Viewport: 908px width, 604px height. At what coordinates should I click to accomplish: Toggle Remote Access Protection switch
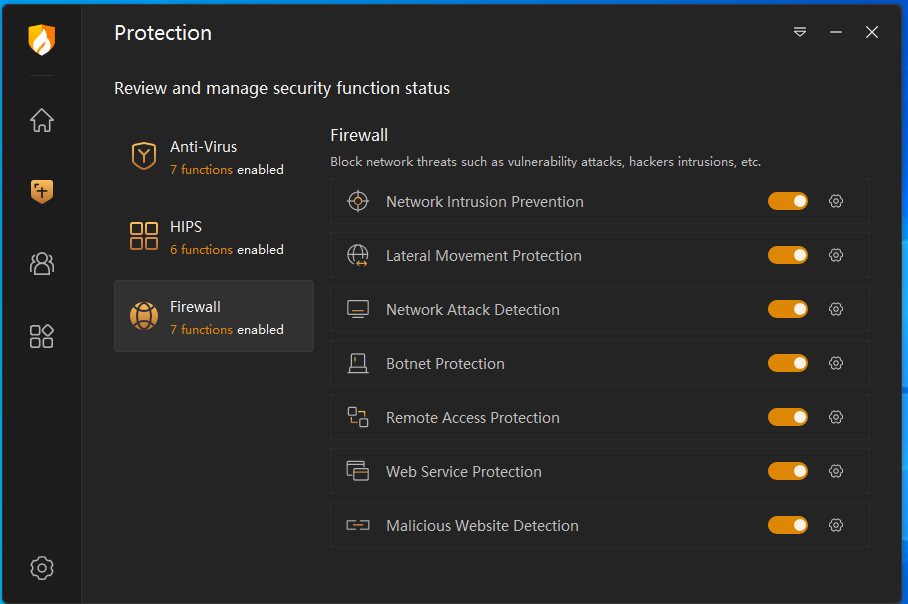[788, 417]
